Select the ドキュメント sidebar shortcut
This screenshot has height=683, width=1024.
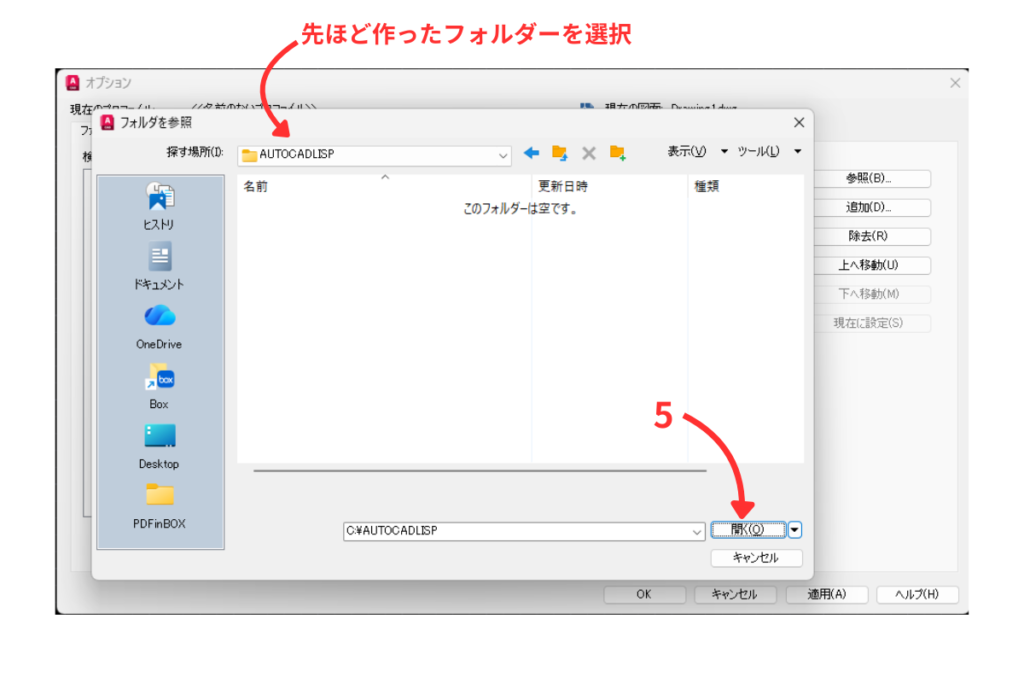pos(159,266)
